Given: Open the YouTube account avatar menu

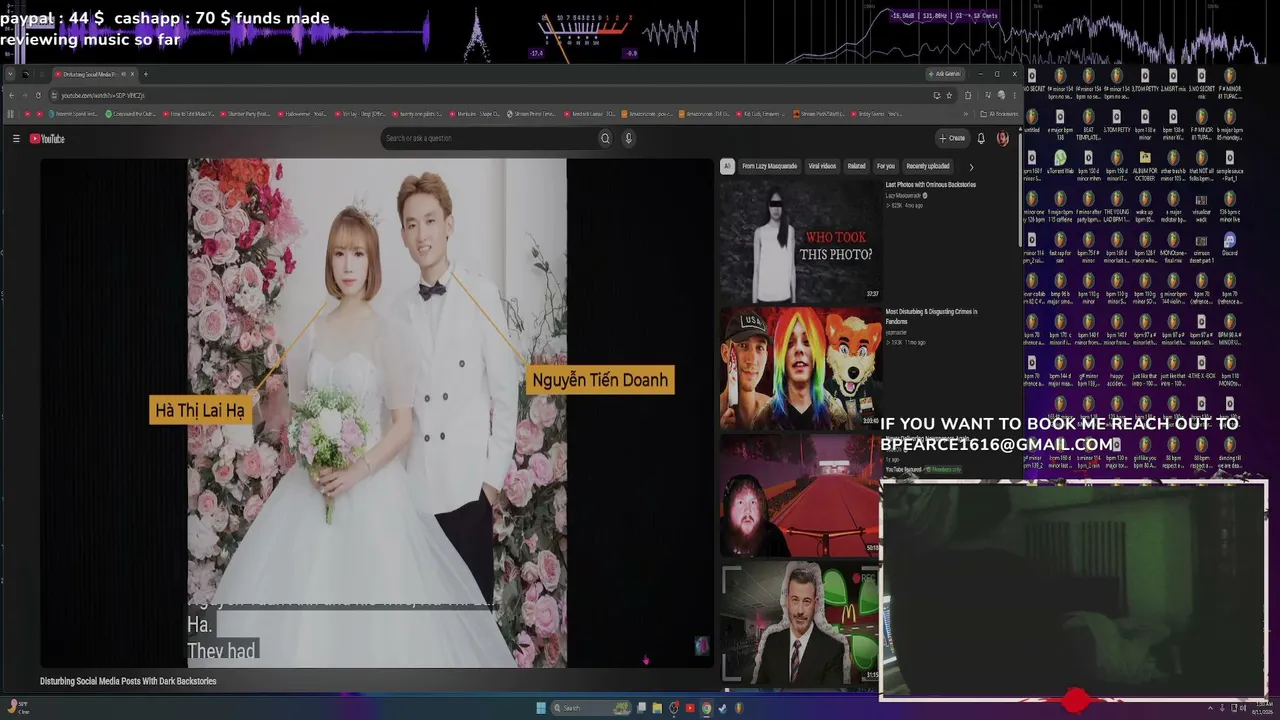Looking at the screenshot, I should [x=1003, y=138].
